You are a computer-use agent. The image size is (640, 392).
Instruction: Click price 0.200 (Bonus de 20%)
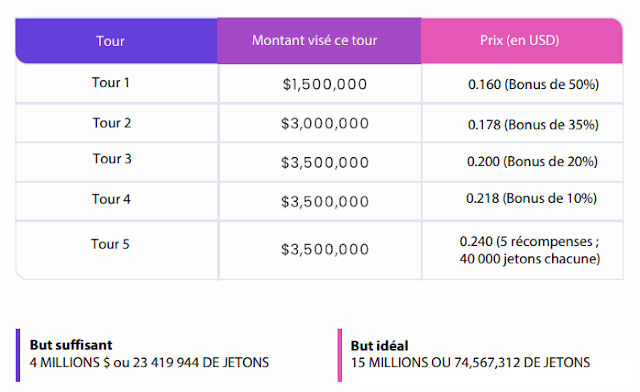532,161
